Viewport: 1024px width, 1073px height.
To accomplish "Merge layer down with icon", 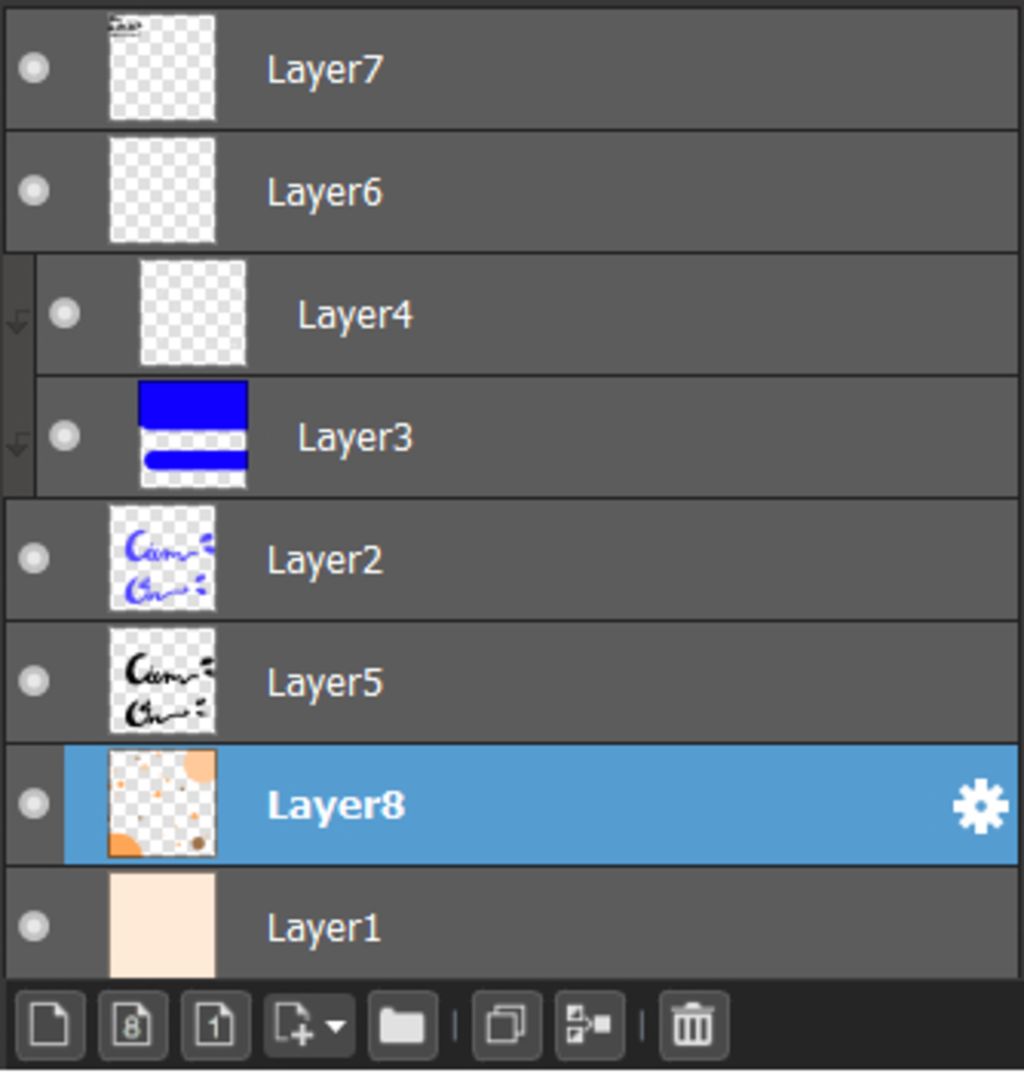I will tap(589, 1024).
